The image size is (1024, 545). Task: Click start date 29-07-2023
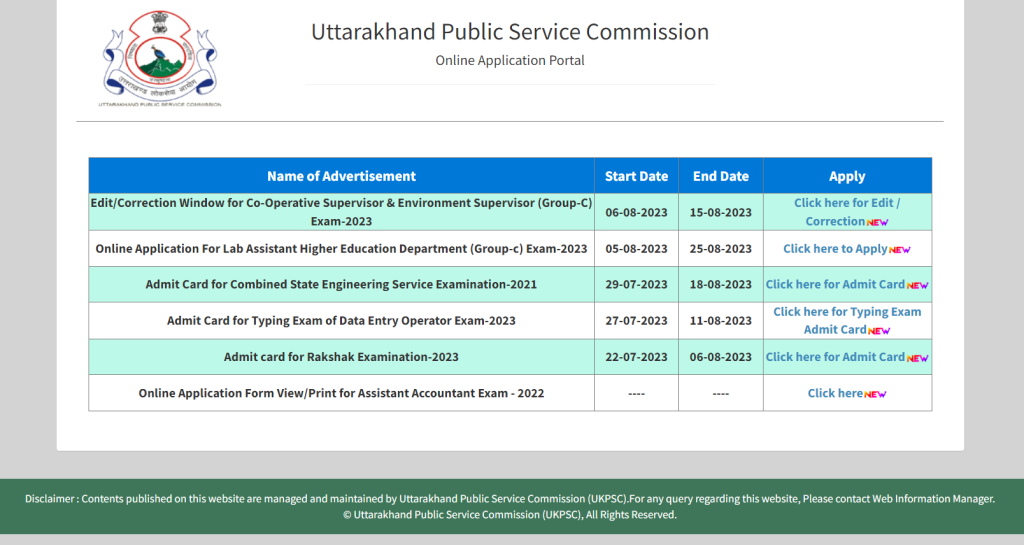(636, 285)
